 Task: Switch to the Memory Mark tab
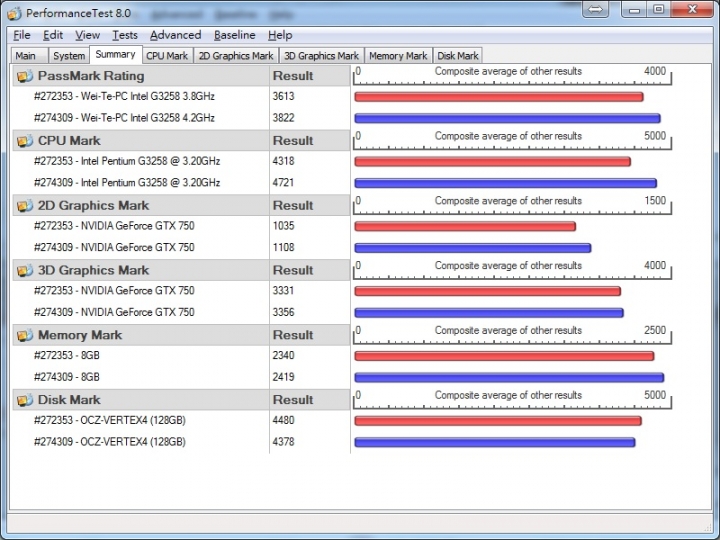click(x=398, y=56)
